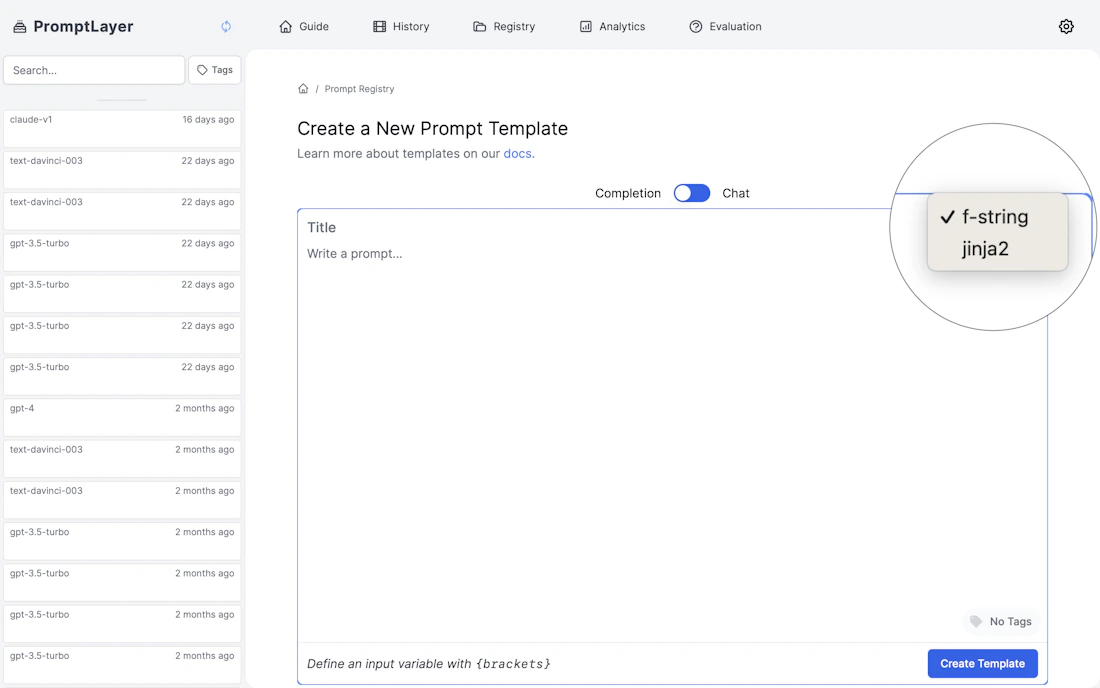Click the Analytics chart icon

pyautogui.click(x=585, y=26)
